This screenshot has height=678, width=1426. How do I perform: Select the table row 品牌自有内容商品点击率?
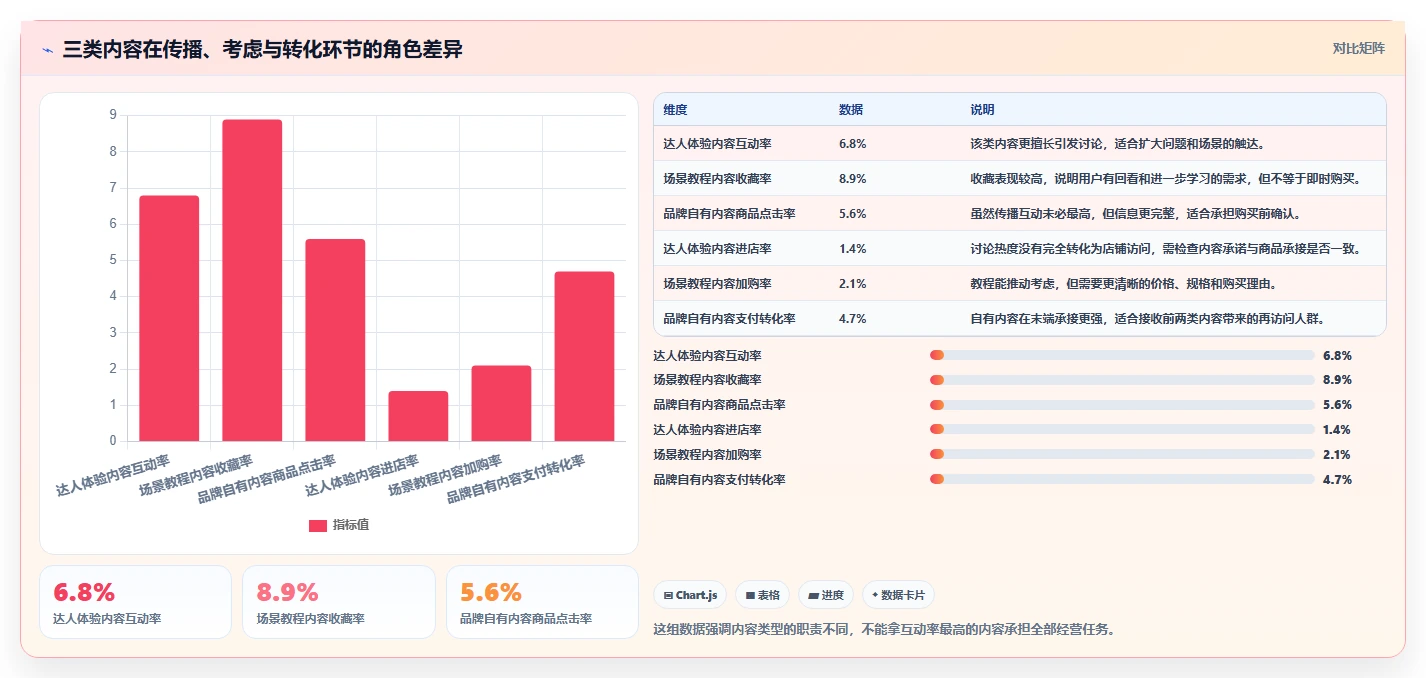[x=1020, y=214]
